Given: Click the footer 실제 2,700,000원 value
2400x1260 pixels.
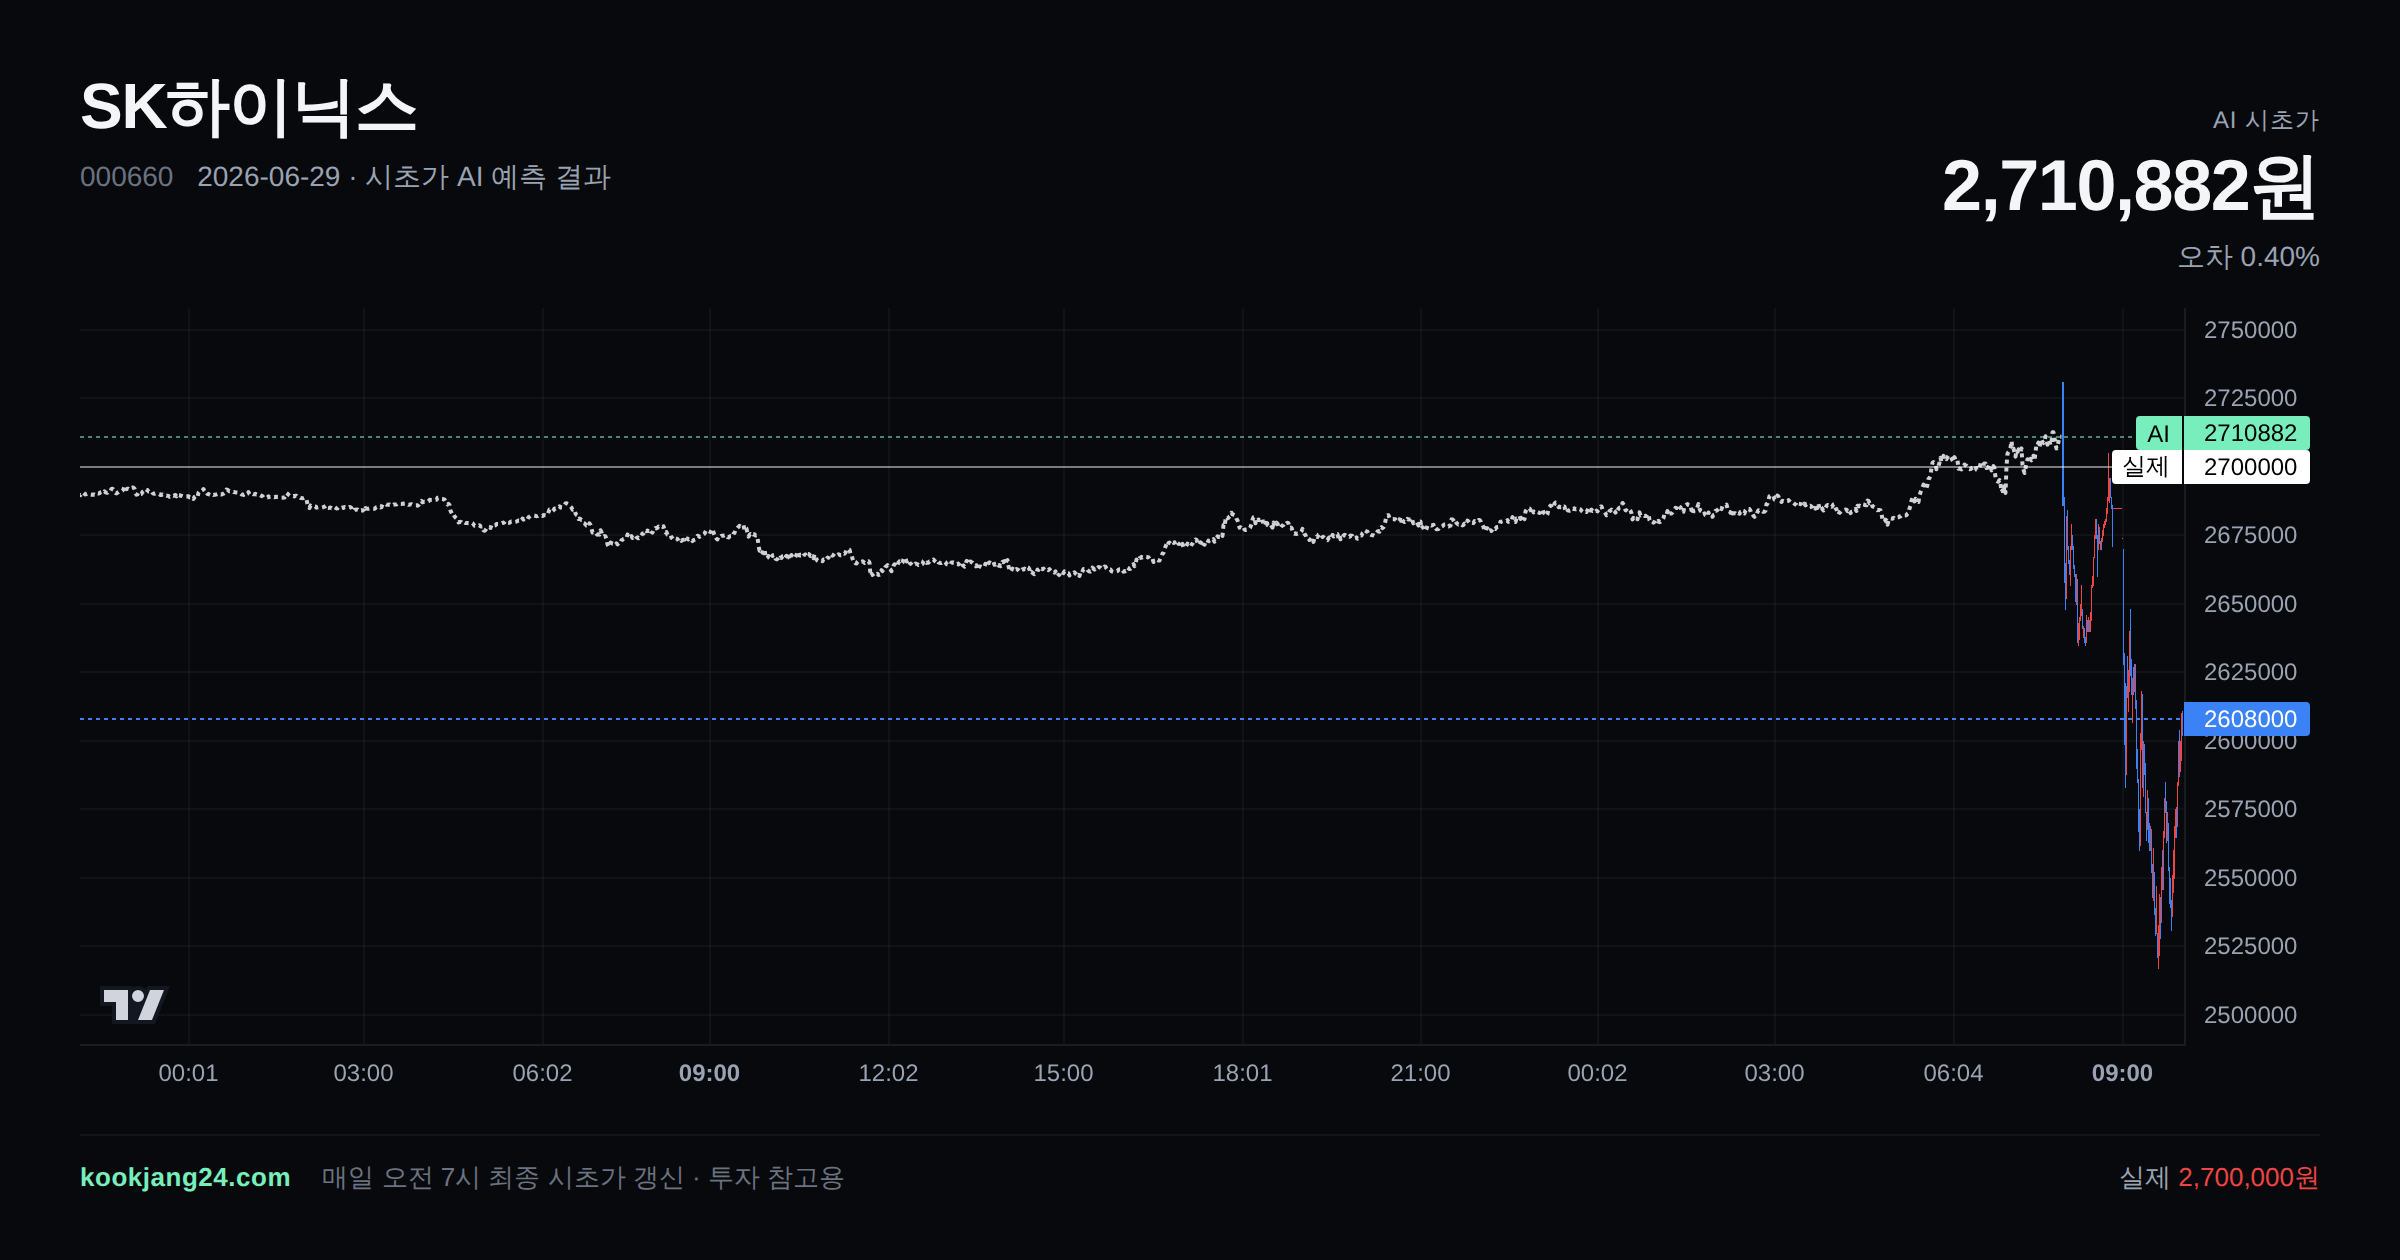Looking at the screenshot, I should point(2219,1178).
